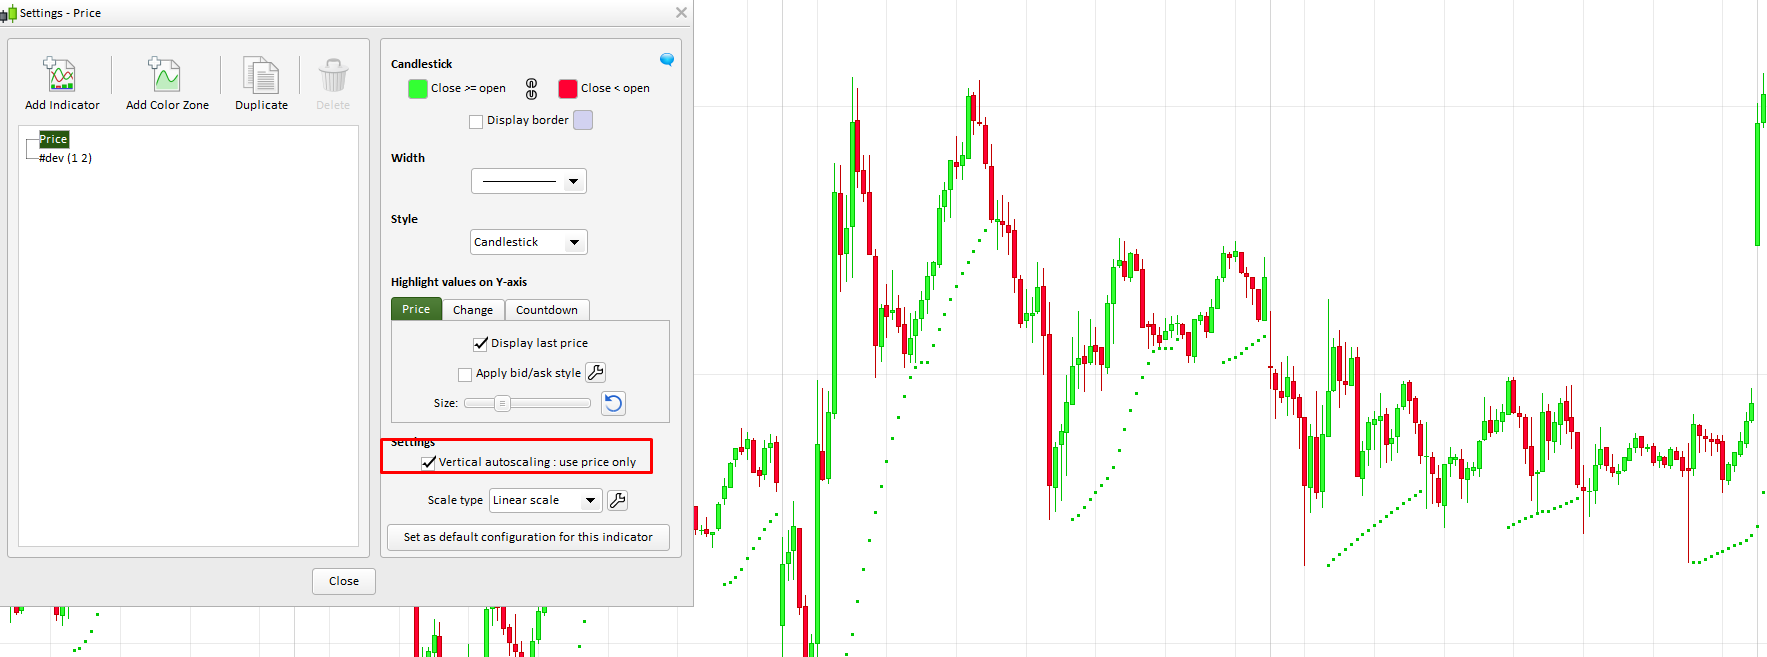Open the help speech bubble icon
1767x657 pixels.
(667, 60)
